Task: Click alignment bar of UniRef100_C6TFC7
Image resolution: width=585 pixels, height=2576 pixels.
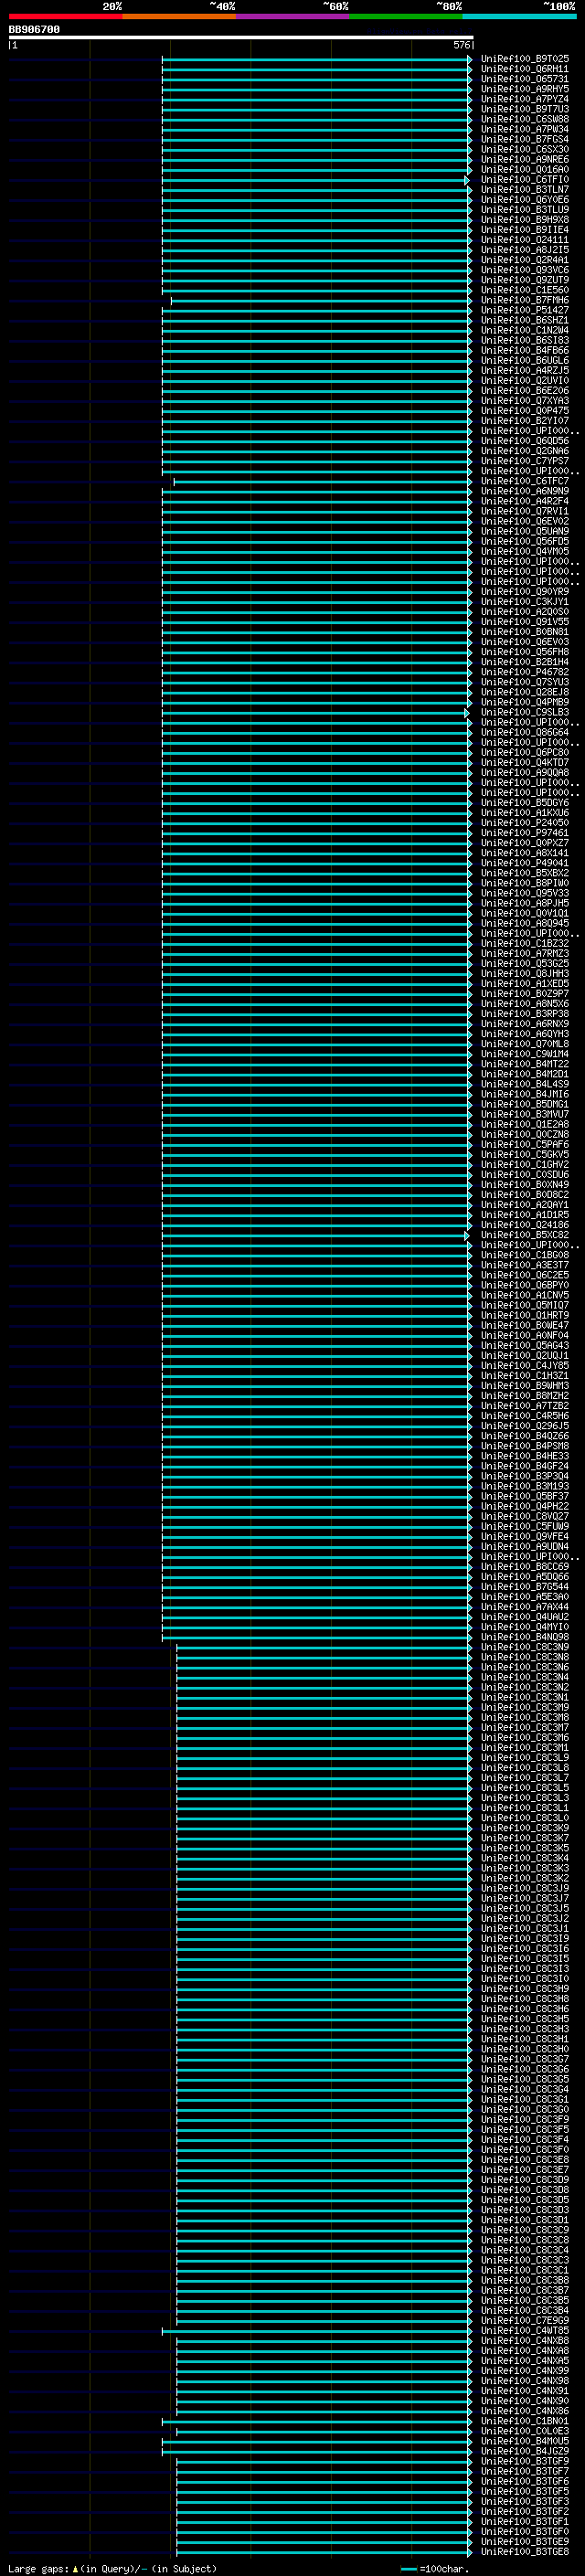Action: pos(323,482)
